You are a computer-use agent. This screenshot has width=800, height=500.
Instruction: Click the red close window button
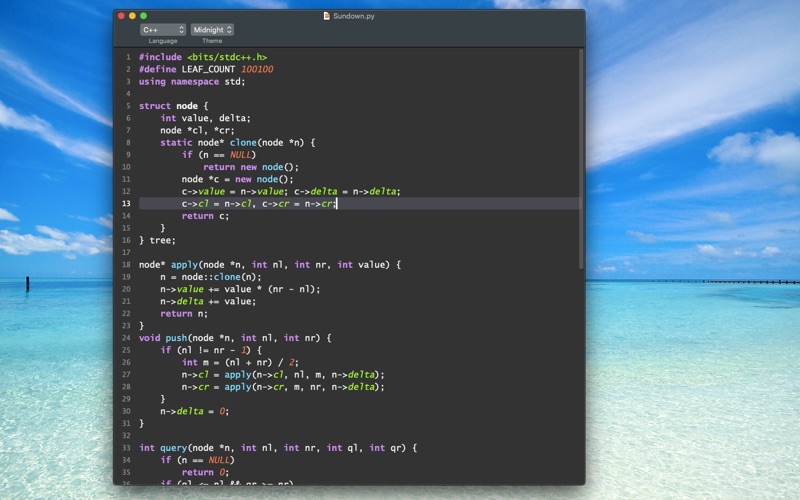121,16
